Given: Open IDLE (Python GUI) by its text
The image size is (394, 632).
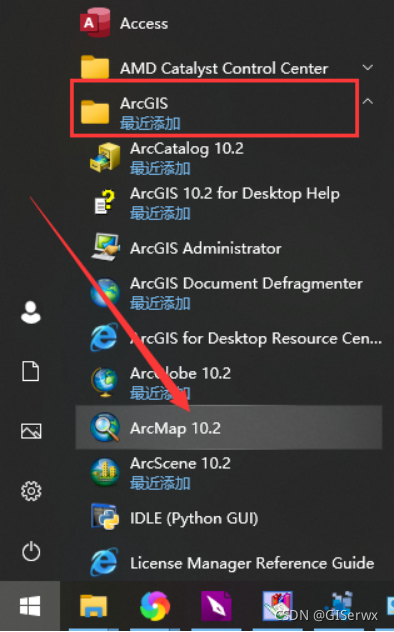Looking at the screenshot, I should [x=194, y=518].
